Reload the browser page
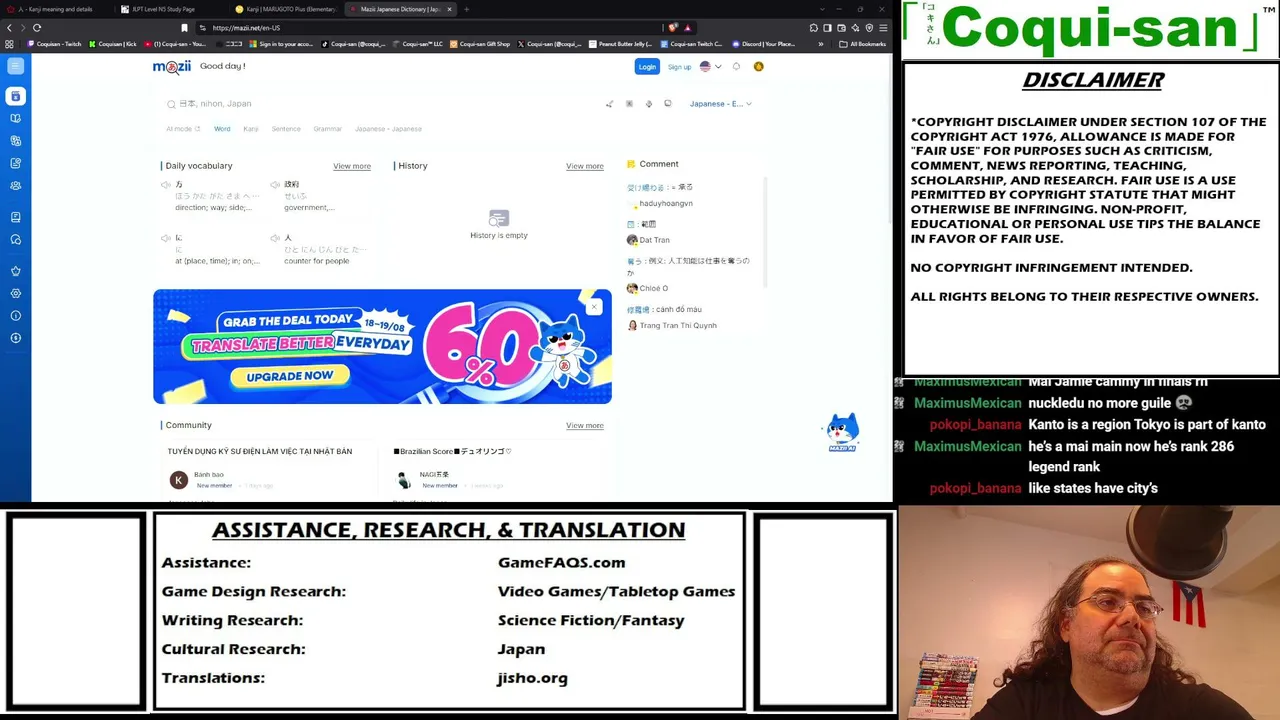Viewport: 1280px width, 720px height. tap(37, 28)
